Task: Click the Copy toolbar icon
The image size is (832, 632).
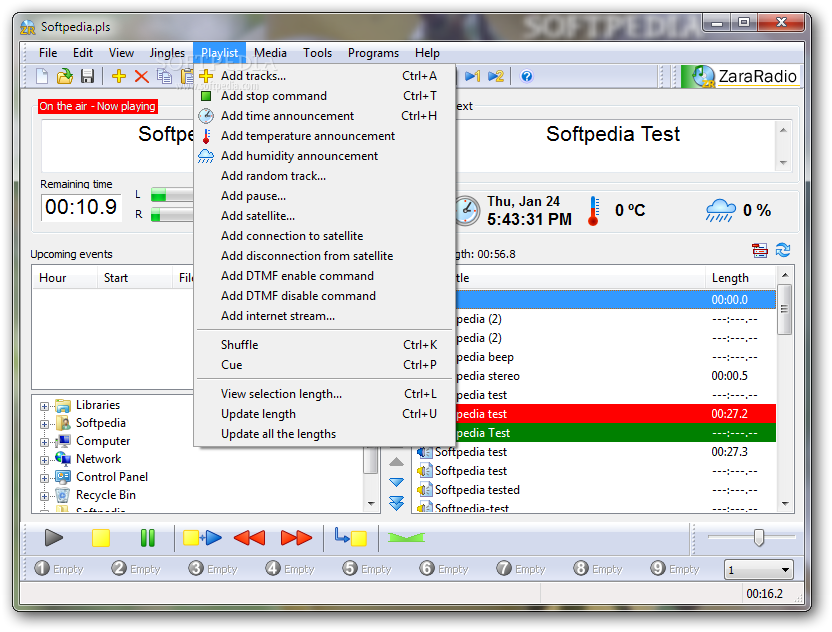Action: point(164,76)
